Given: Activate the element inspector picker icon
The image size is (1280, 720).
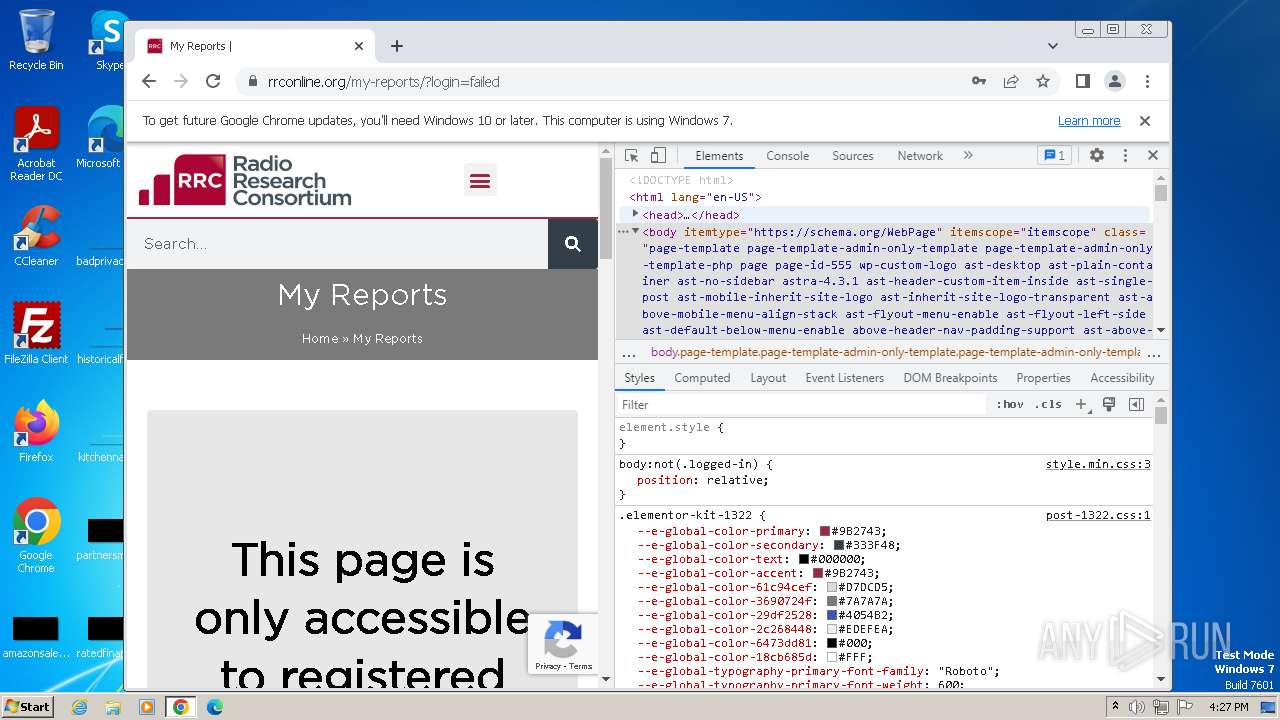Looking at the screenshot, I should click(x=631, y=156).
